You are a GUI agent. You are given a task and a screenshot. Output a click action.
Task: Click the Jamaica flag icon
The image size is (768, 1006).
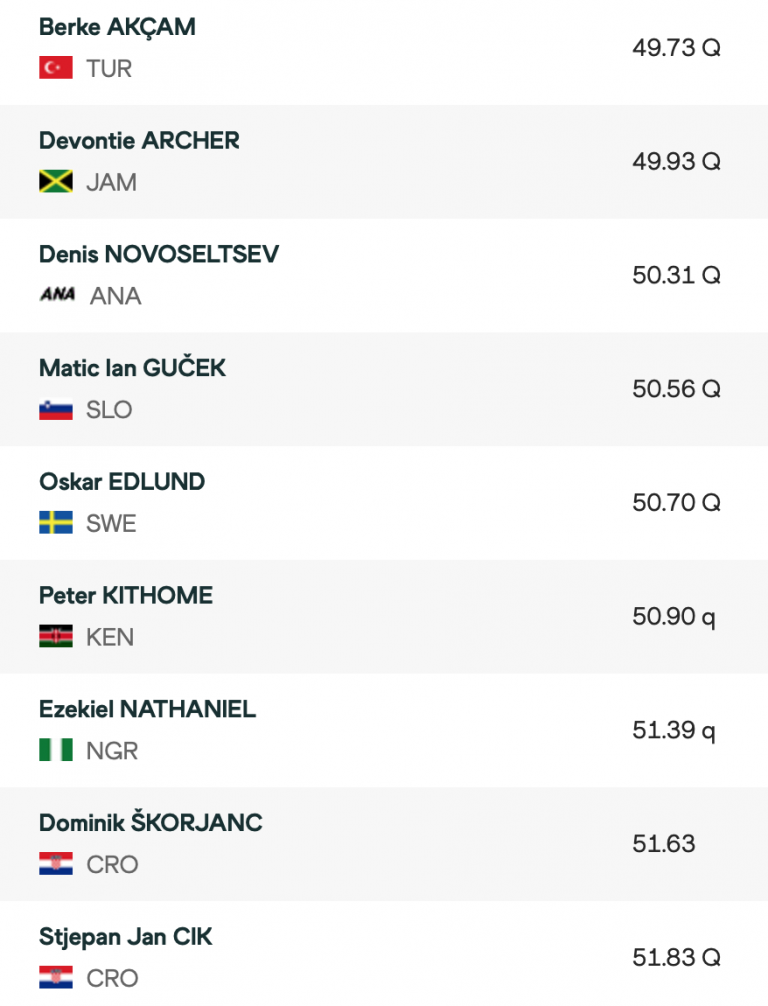(x=56, y=182)
